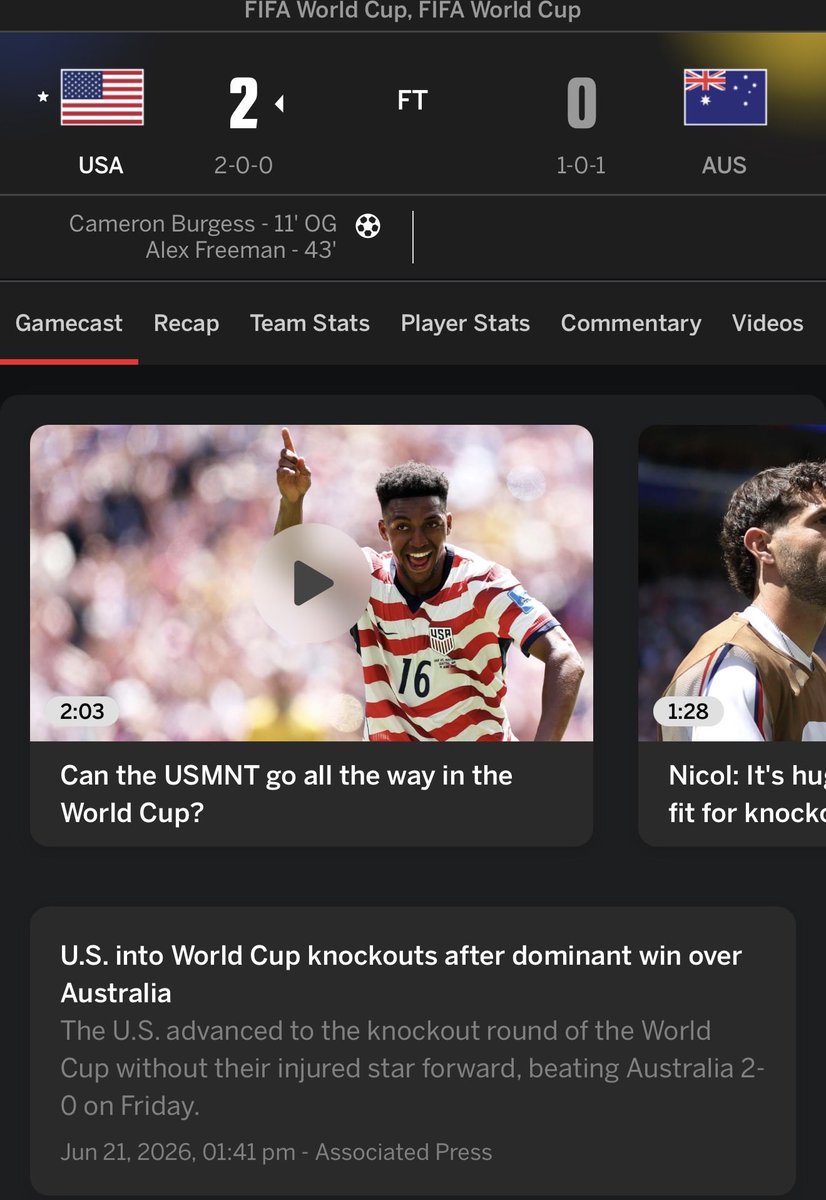The width and height of the screenshot is (826, 1200).
Task: Open the Gamecast tab
Action: click(x=69, y=323)
